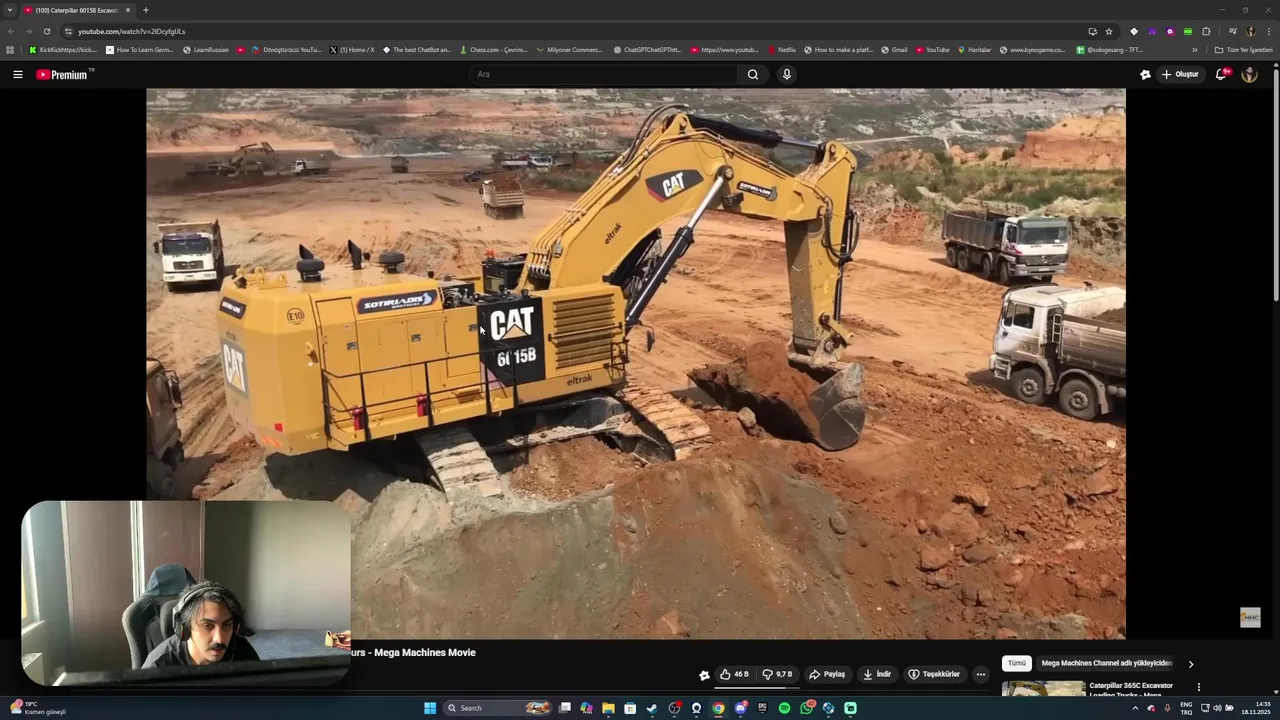Open Spotify from the taskbar
Viewport: 1280px width, 720px height.
coord(784,708)
